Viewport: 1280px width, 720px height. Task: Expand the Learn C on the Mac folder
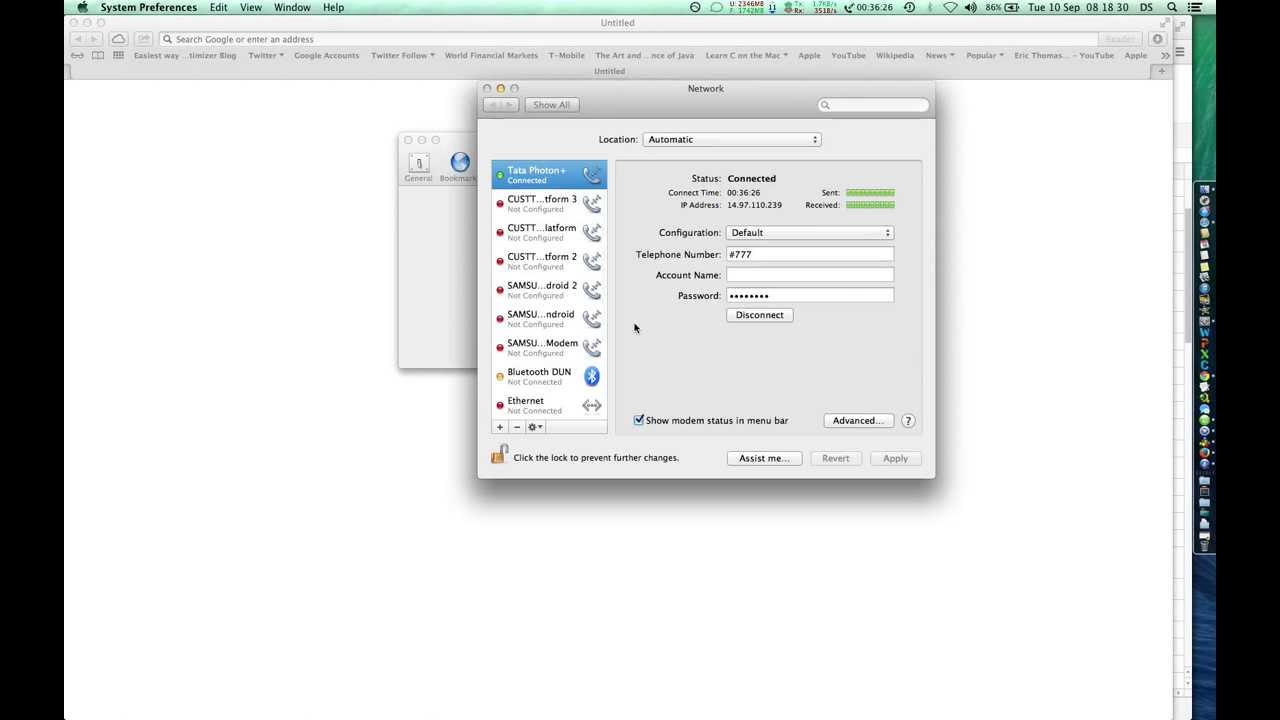[747, 56]
